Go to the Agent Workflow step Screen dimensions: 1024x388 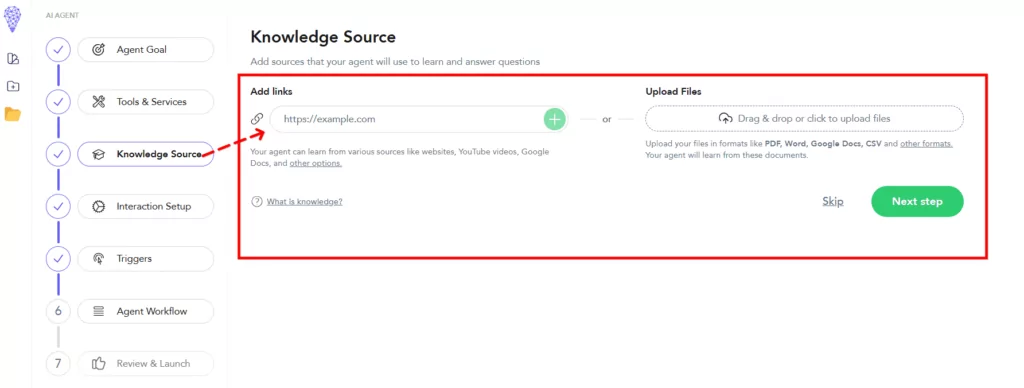tap(146, 312)
